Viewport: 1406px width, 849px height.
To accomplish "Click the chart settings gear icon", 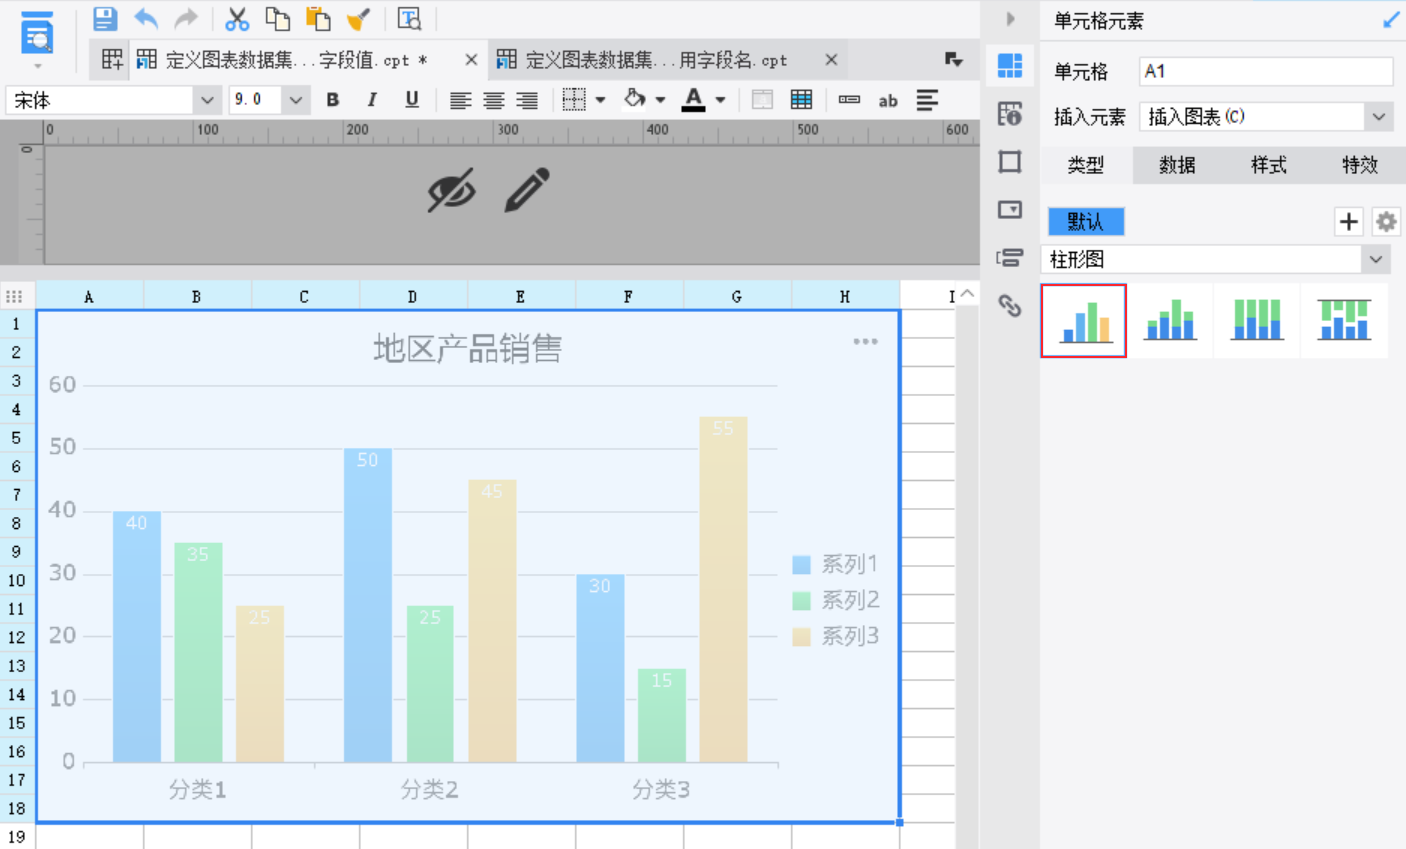I will click(x=1386, y=221).
